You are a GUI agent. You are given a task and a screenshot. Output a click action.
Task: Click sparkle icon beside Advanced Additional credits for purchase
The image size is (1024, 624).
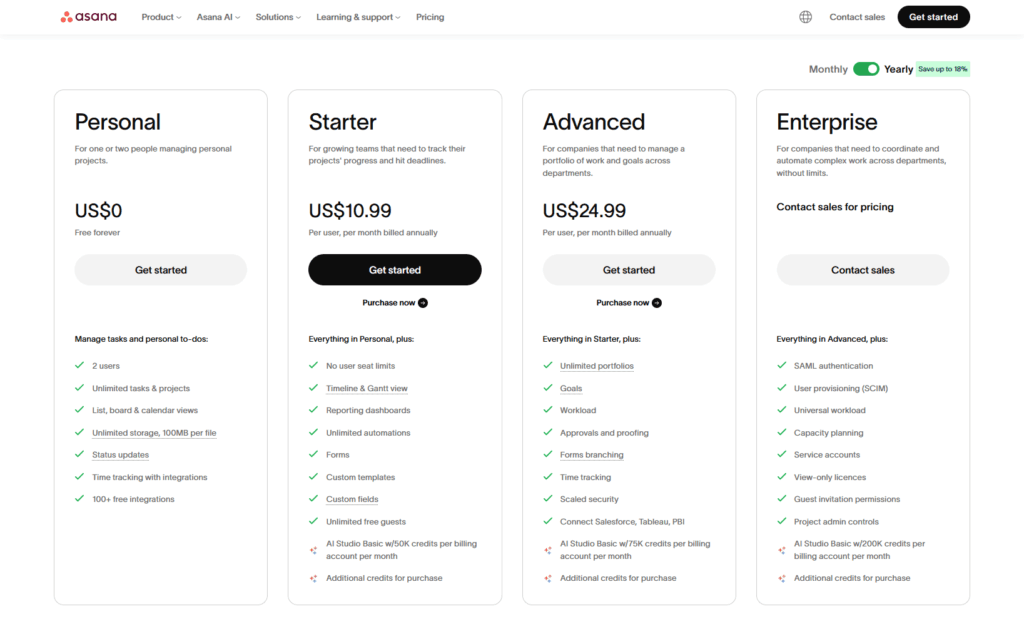547,578
